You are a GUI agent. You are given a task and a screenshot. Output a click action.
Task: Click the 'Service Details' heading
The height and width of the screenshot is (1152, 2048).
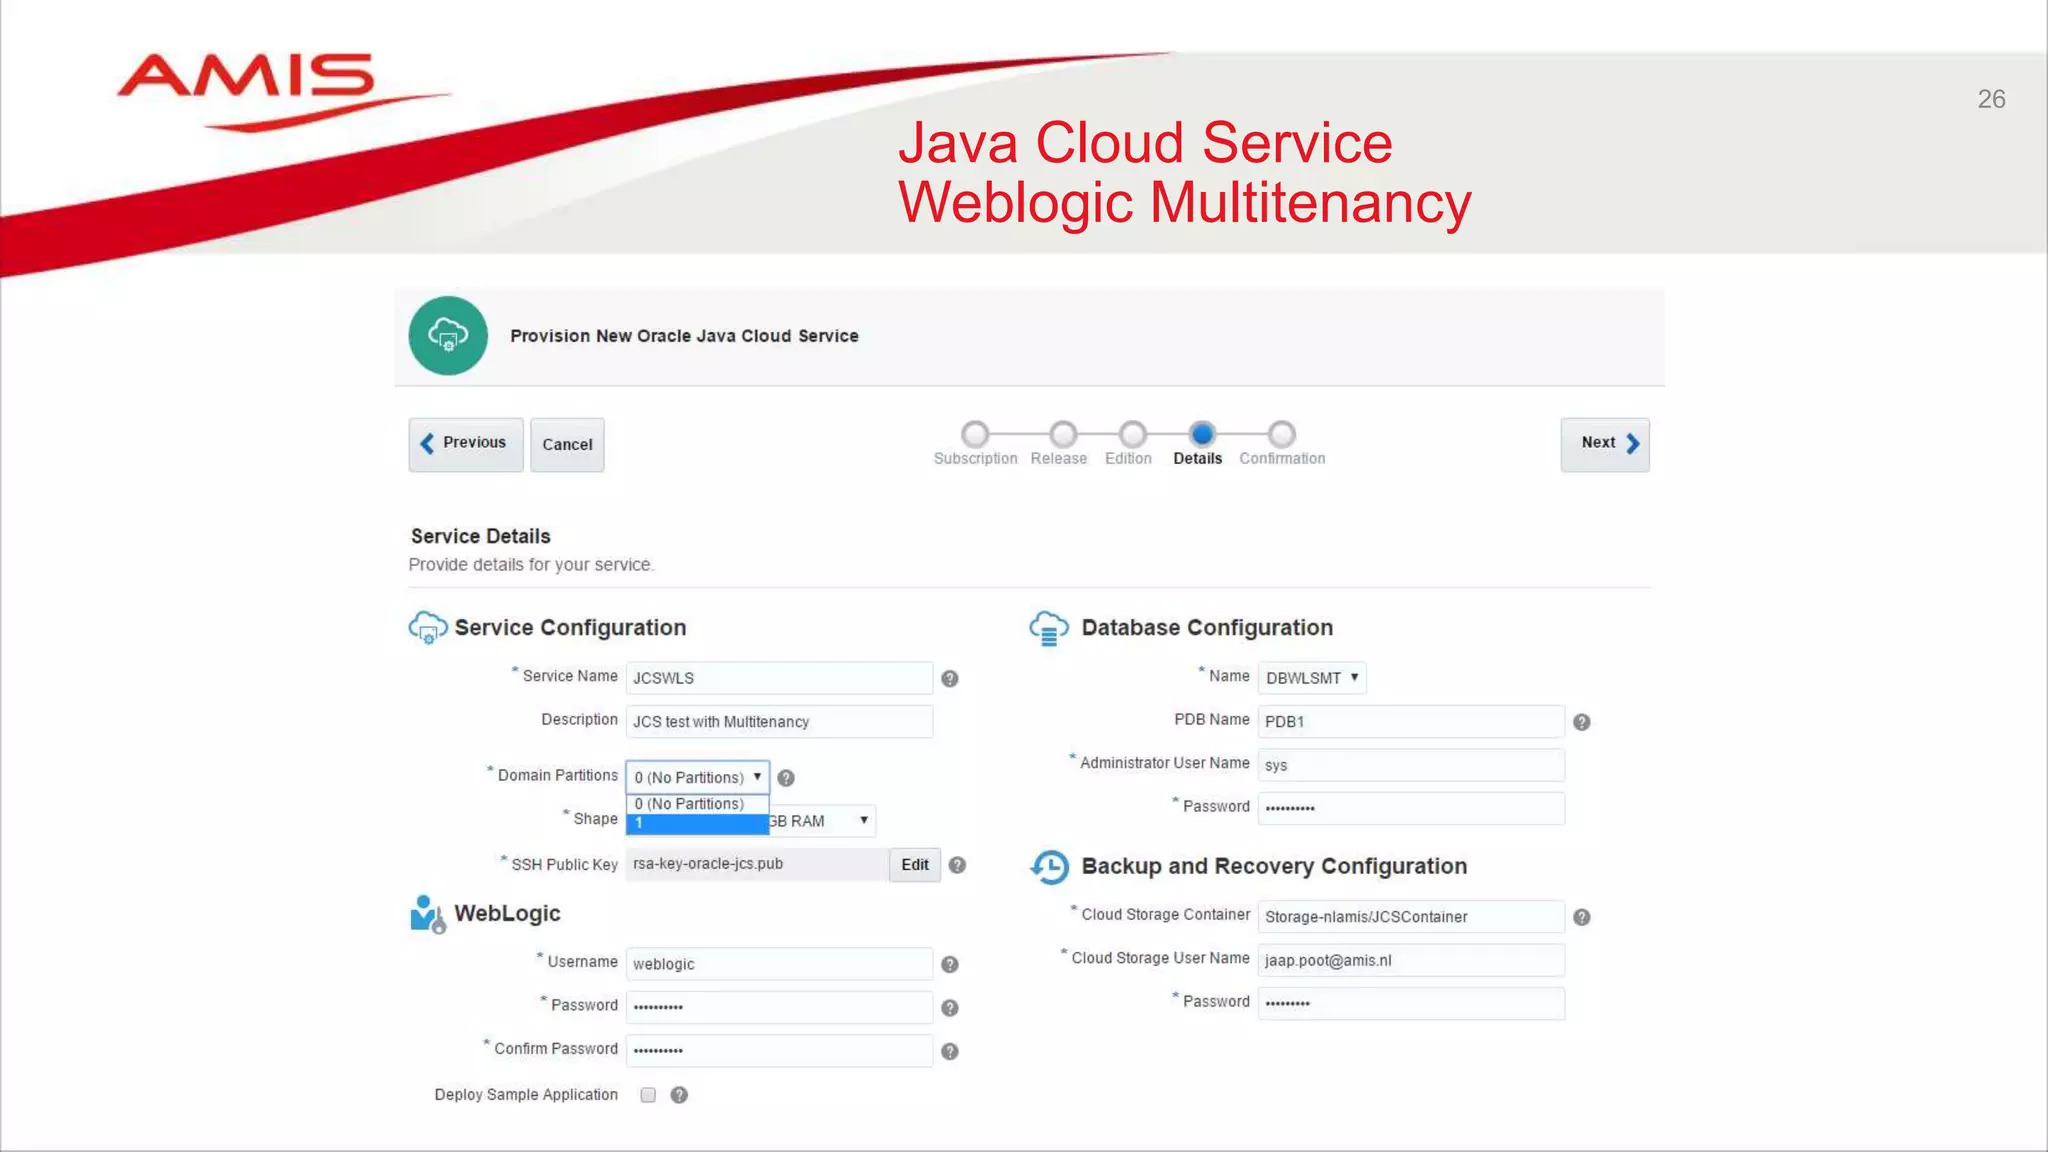pyautogui.click(x=480, y=536)
